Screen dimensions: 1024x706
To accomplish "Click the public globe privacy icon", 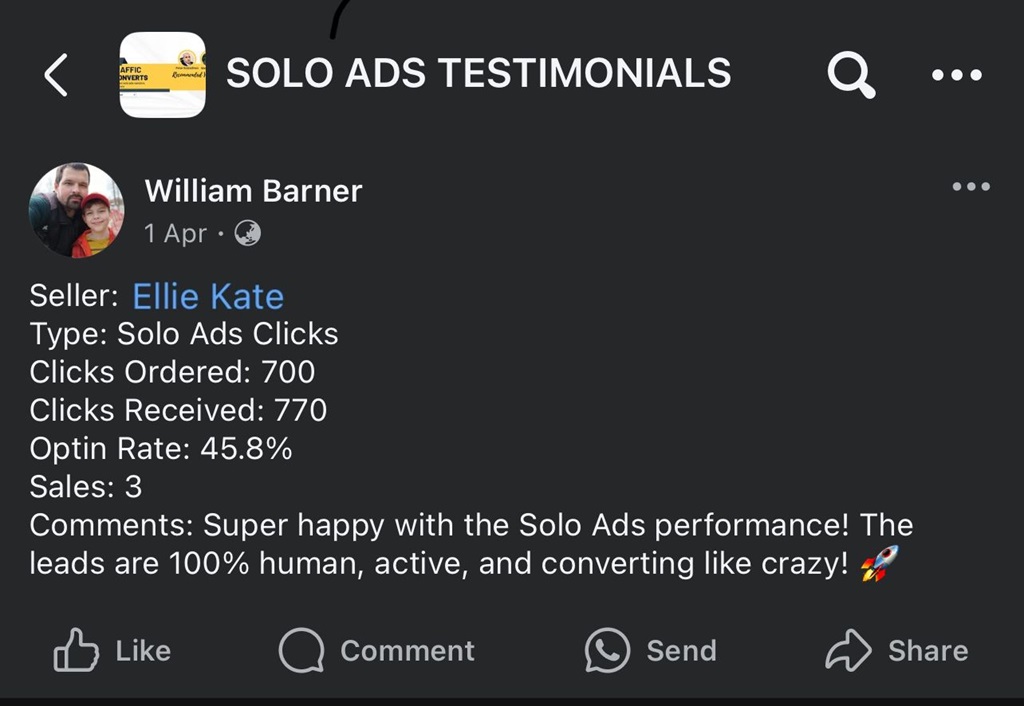I will coord(247,234).
